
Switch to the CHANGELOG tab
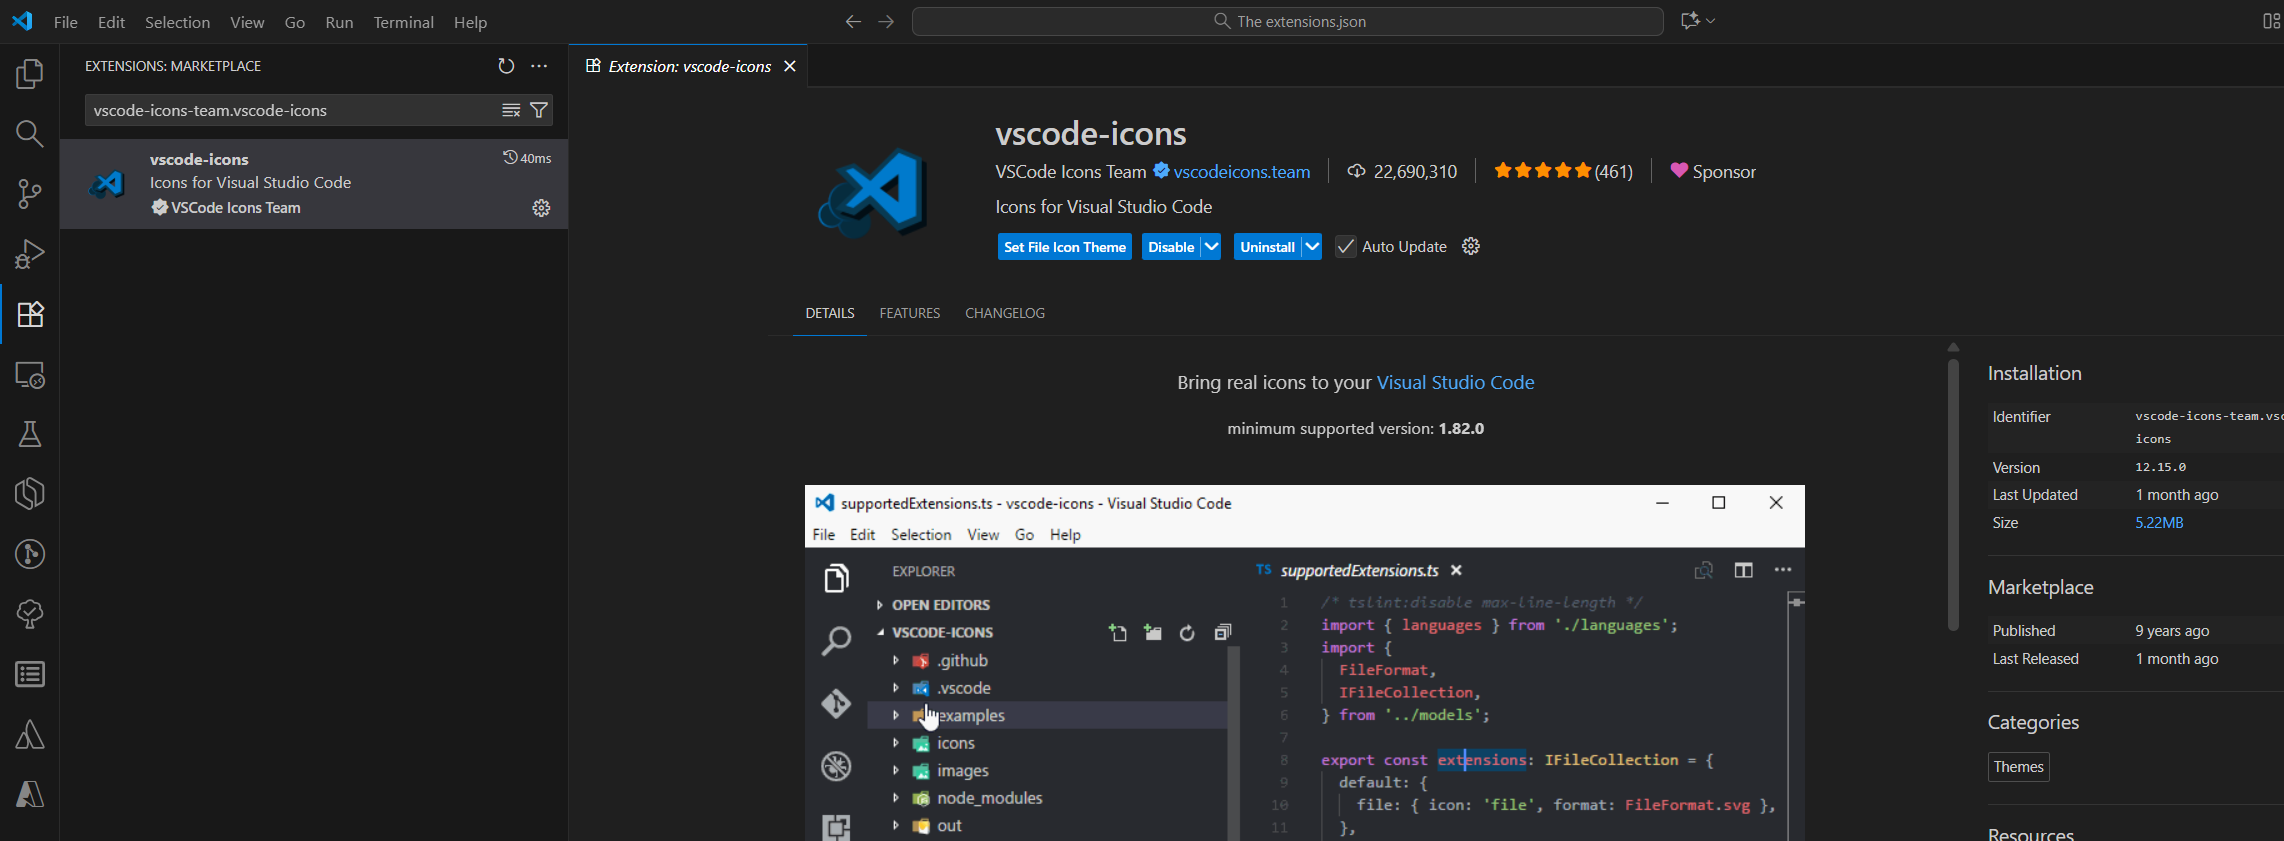(1005, 313)
